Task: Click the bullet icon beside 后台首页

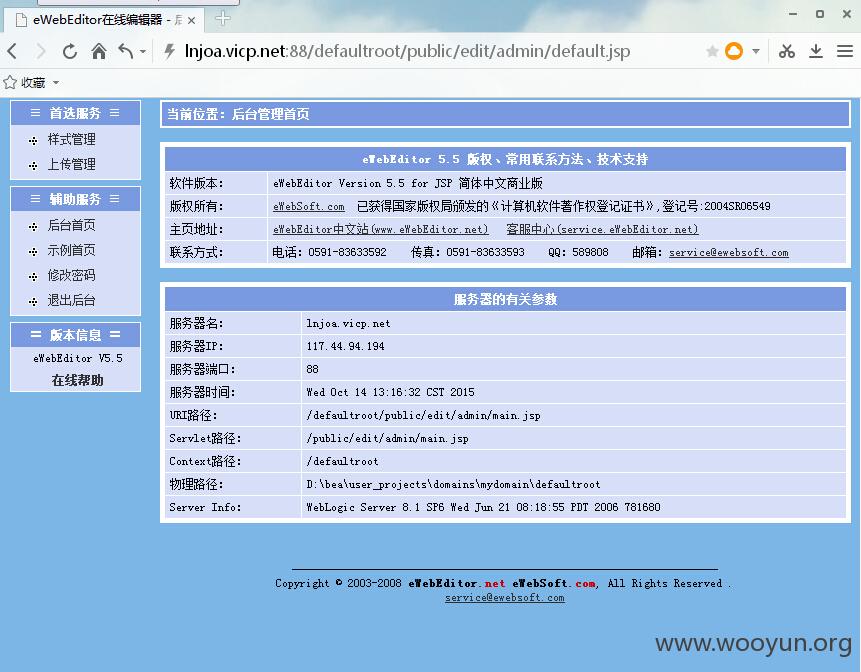Action: pos(33,226)
